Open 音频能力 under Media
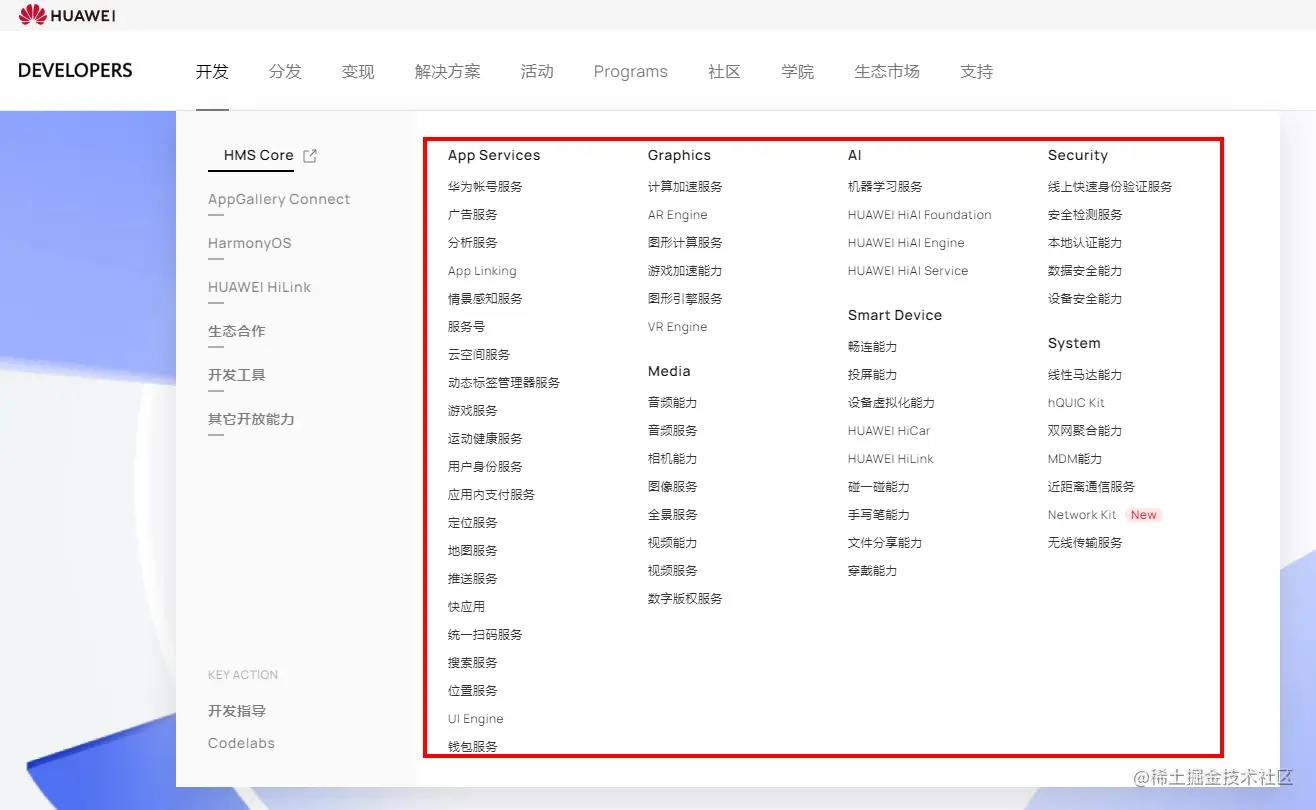This screenshot has width=1316, height=810. tap(672, 403)
